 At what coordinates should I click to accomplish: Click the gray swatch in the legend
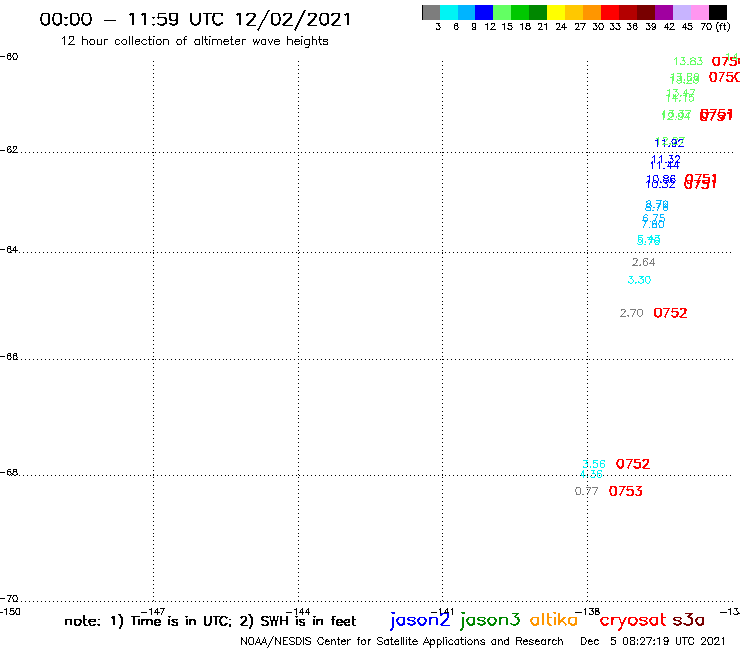pyautogui.click(x=431, y=12)
